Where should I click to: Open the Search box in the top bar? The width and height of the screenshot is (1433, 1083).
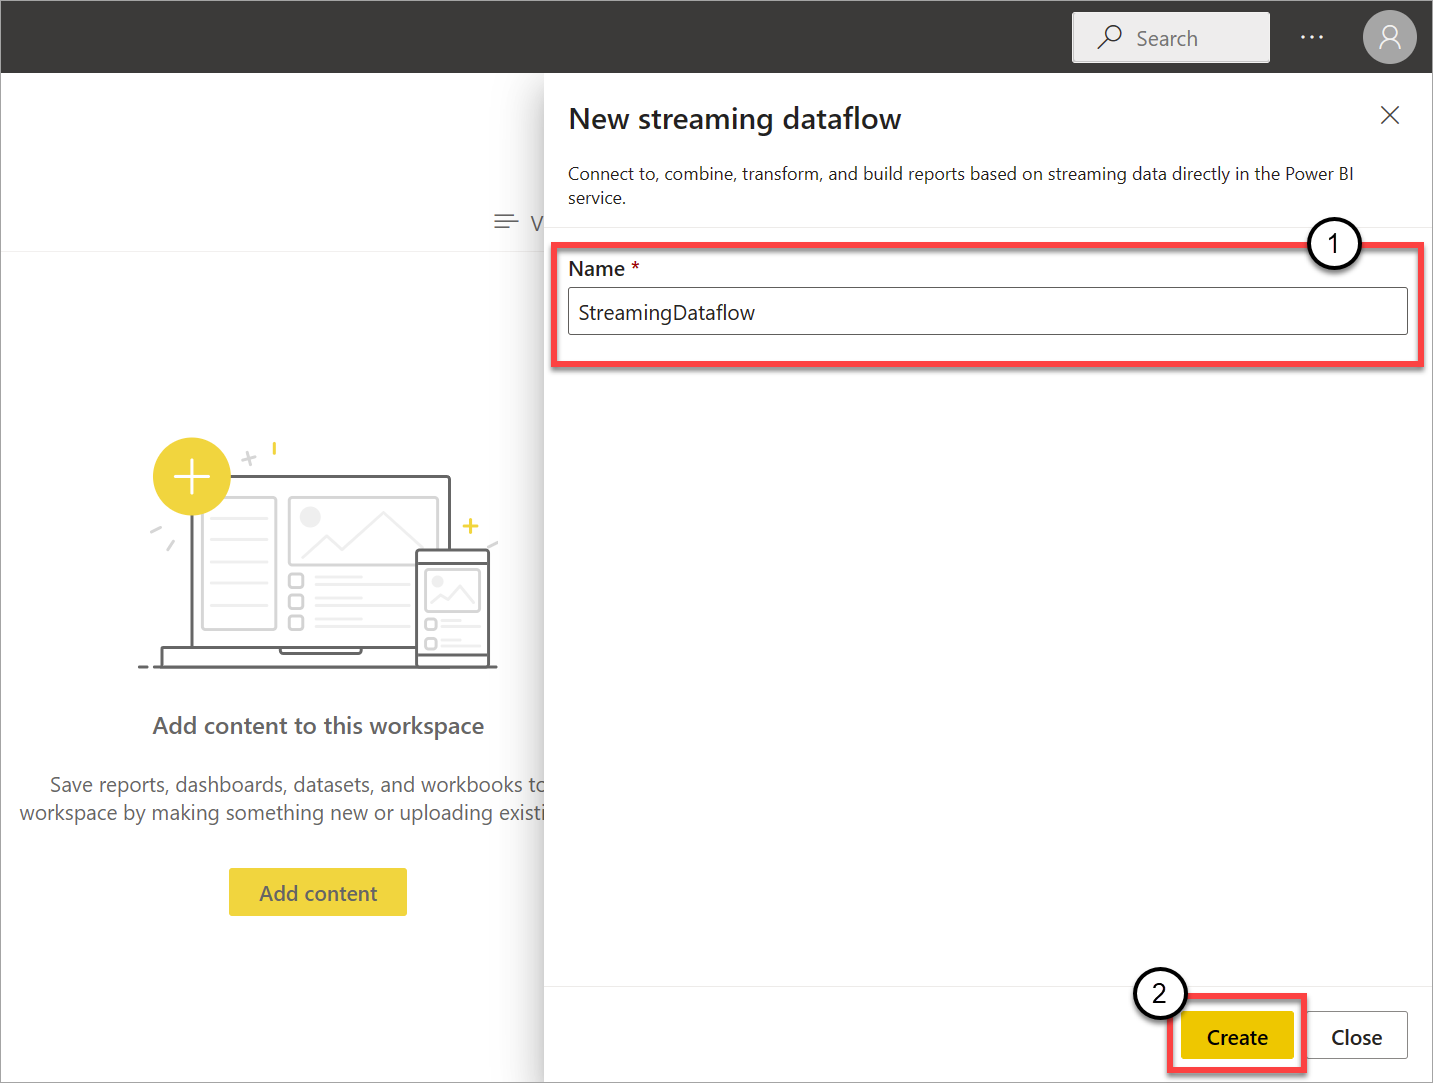pos(1180,37)
